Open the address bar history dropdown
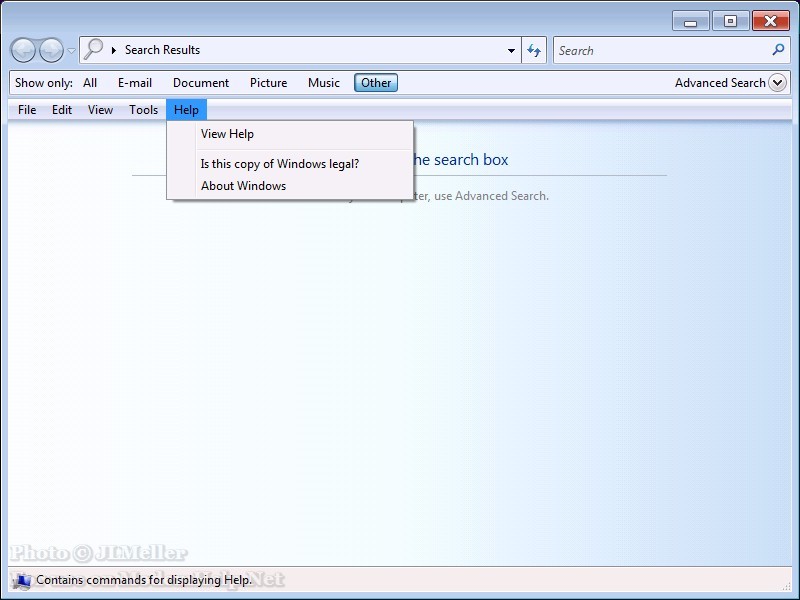The image size is (800, 600). click(x=511, y=51)
